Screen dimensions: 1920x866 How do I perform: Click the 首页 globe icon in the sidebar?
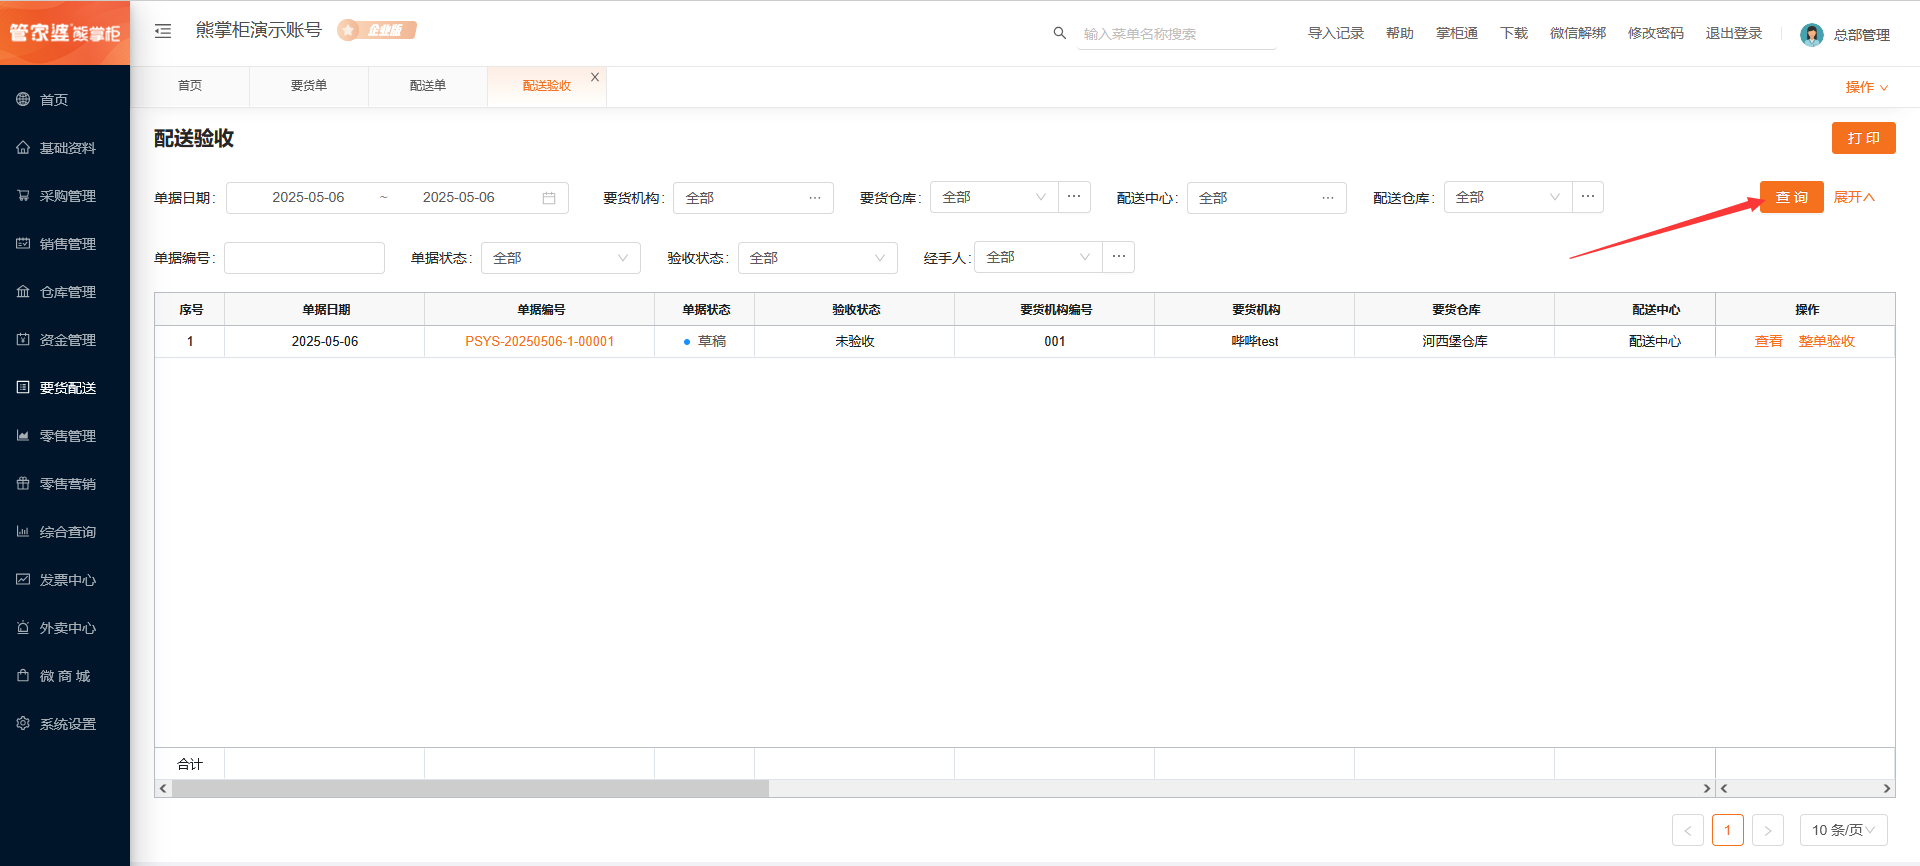23,99
